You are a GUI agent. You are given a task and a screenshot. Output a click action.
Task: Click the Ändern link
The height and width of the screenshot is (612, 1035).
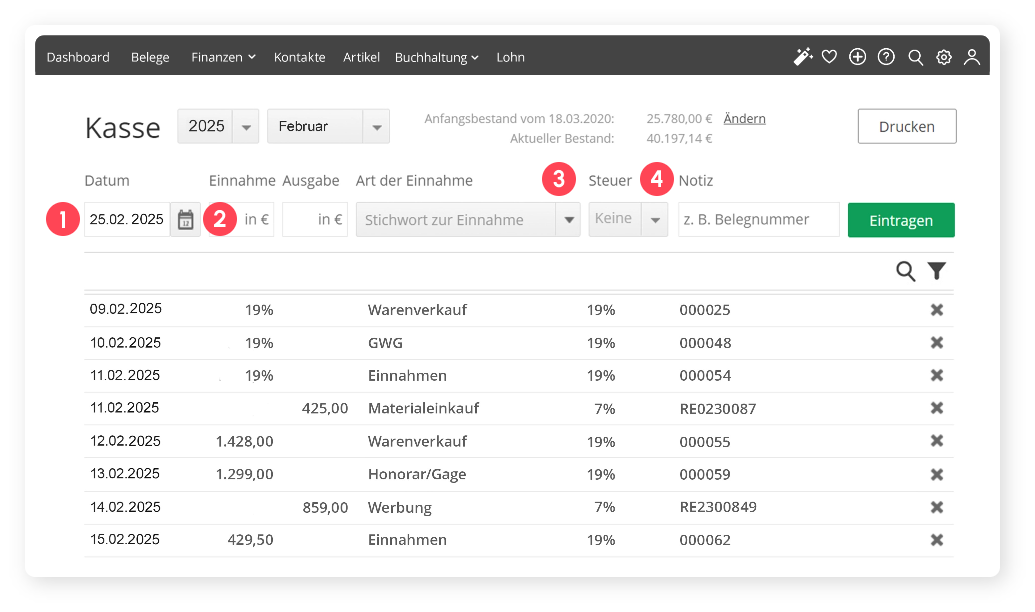pos(744,118)
